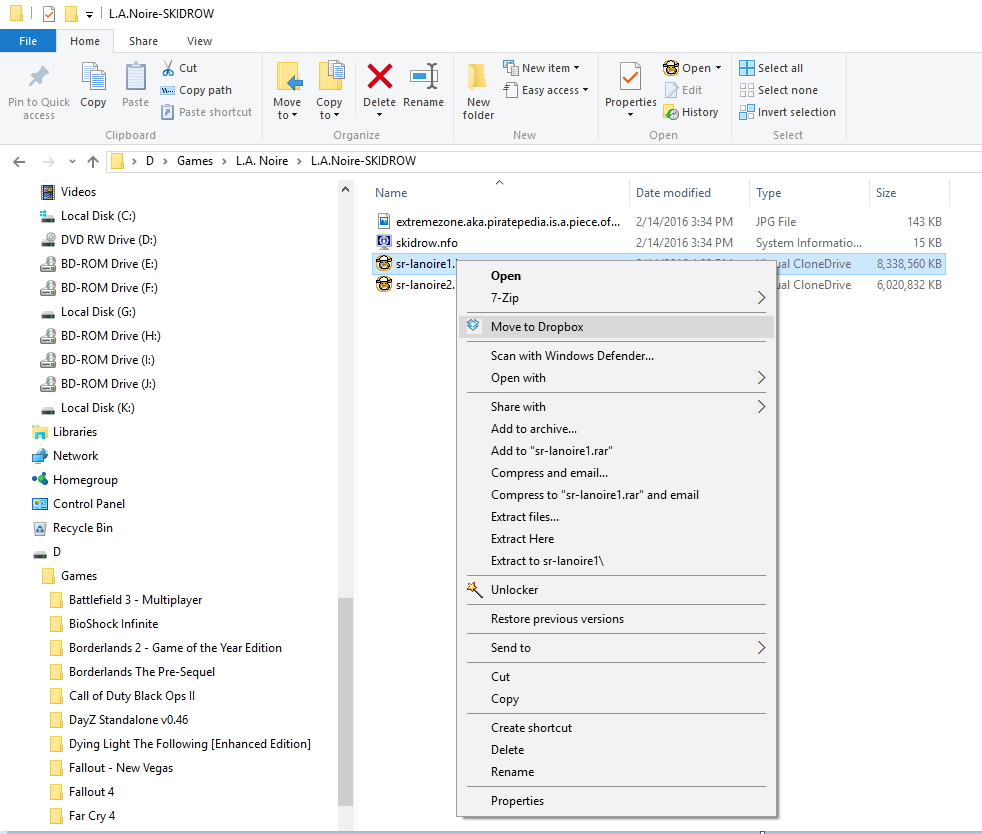Viewport: 982px width, 834px height.
Task: Open the Easy access dropdown
Action: (585, 90)
